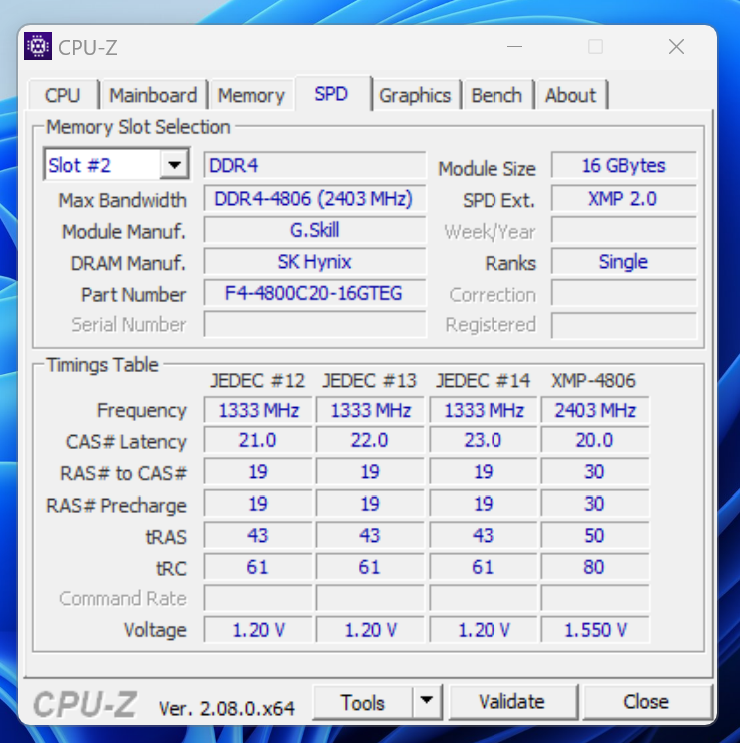Click the XMP tRC value 80
740x743 pixels.
[595, 567]
